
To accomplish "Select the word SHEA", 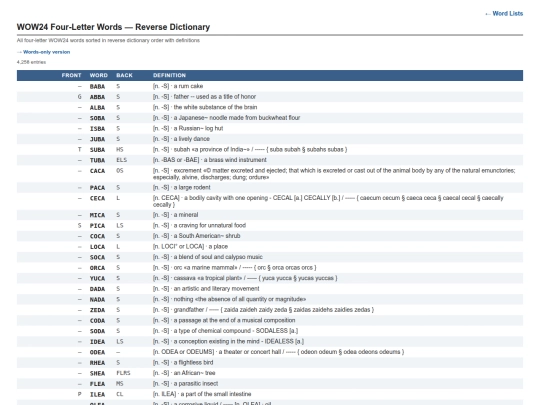I will pyautogui.click(x=97, y=374).
